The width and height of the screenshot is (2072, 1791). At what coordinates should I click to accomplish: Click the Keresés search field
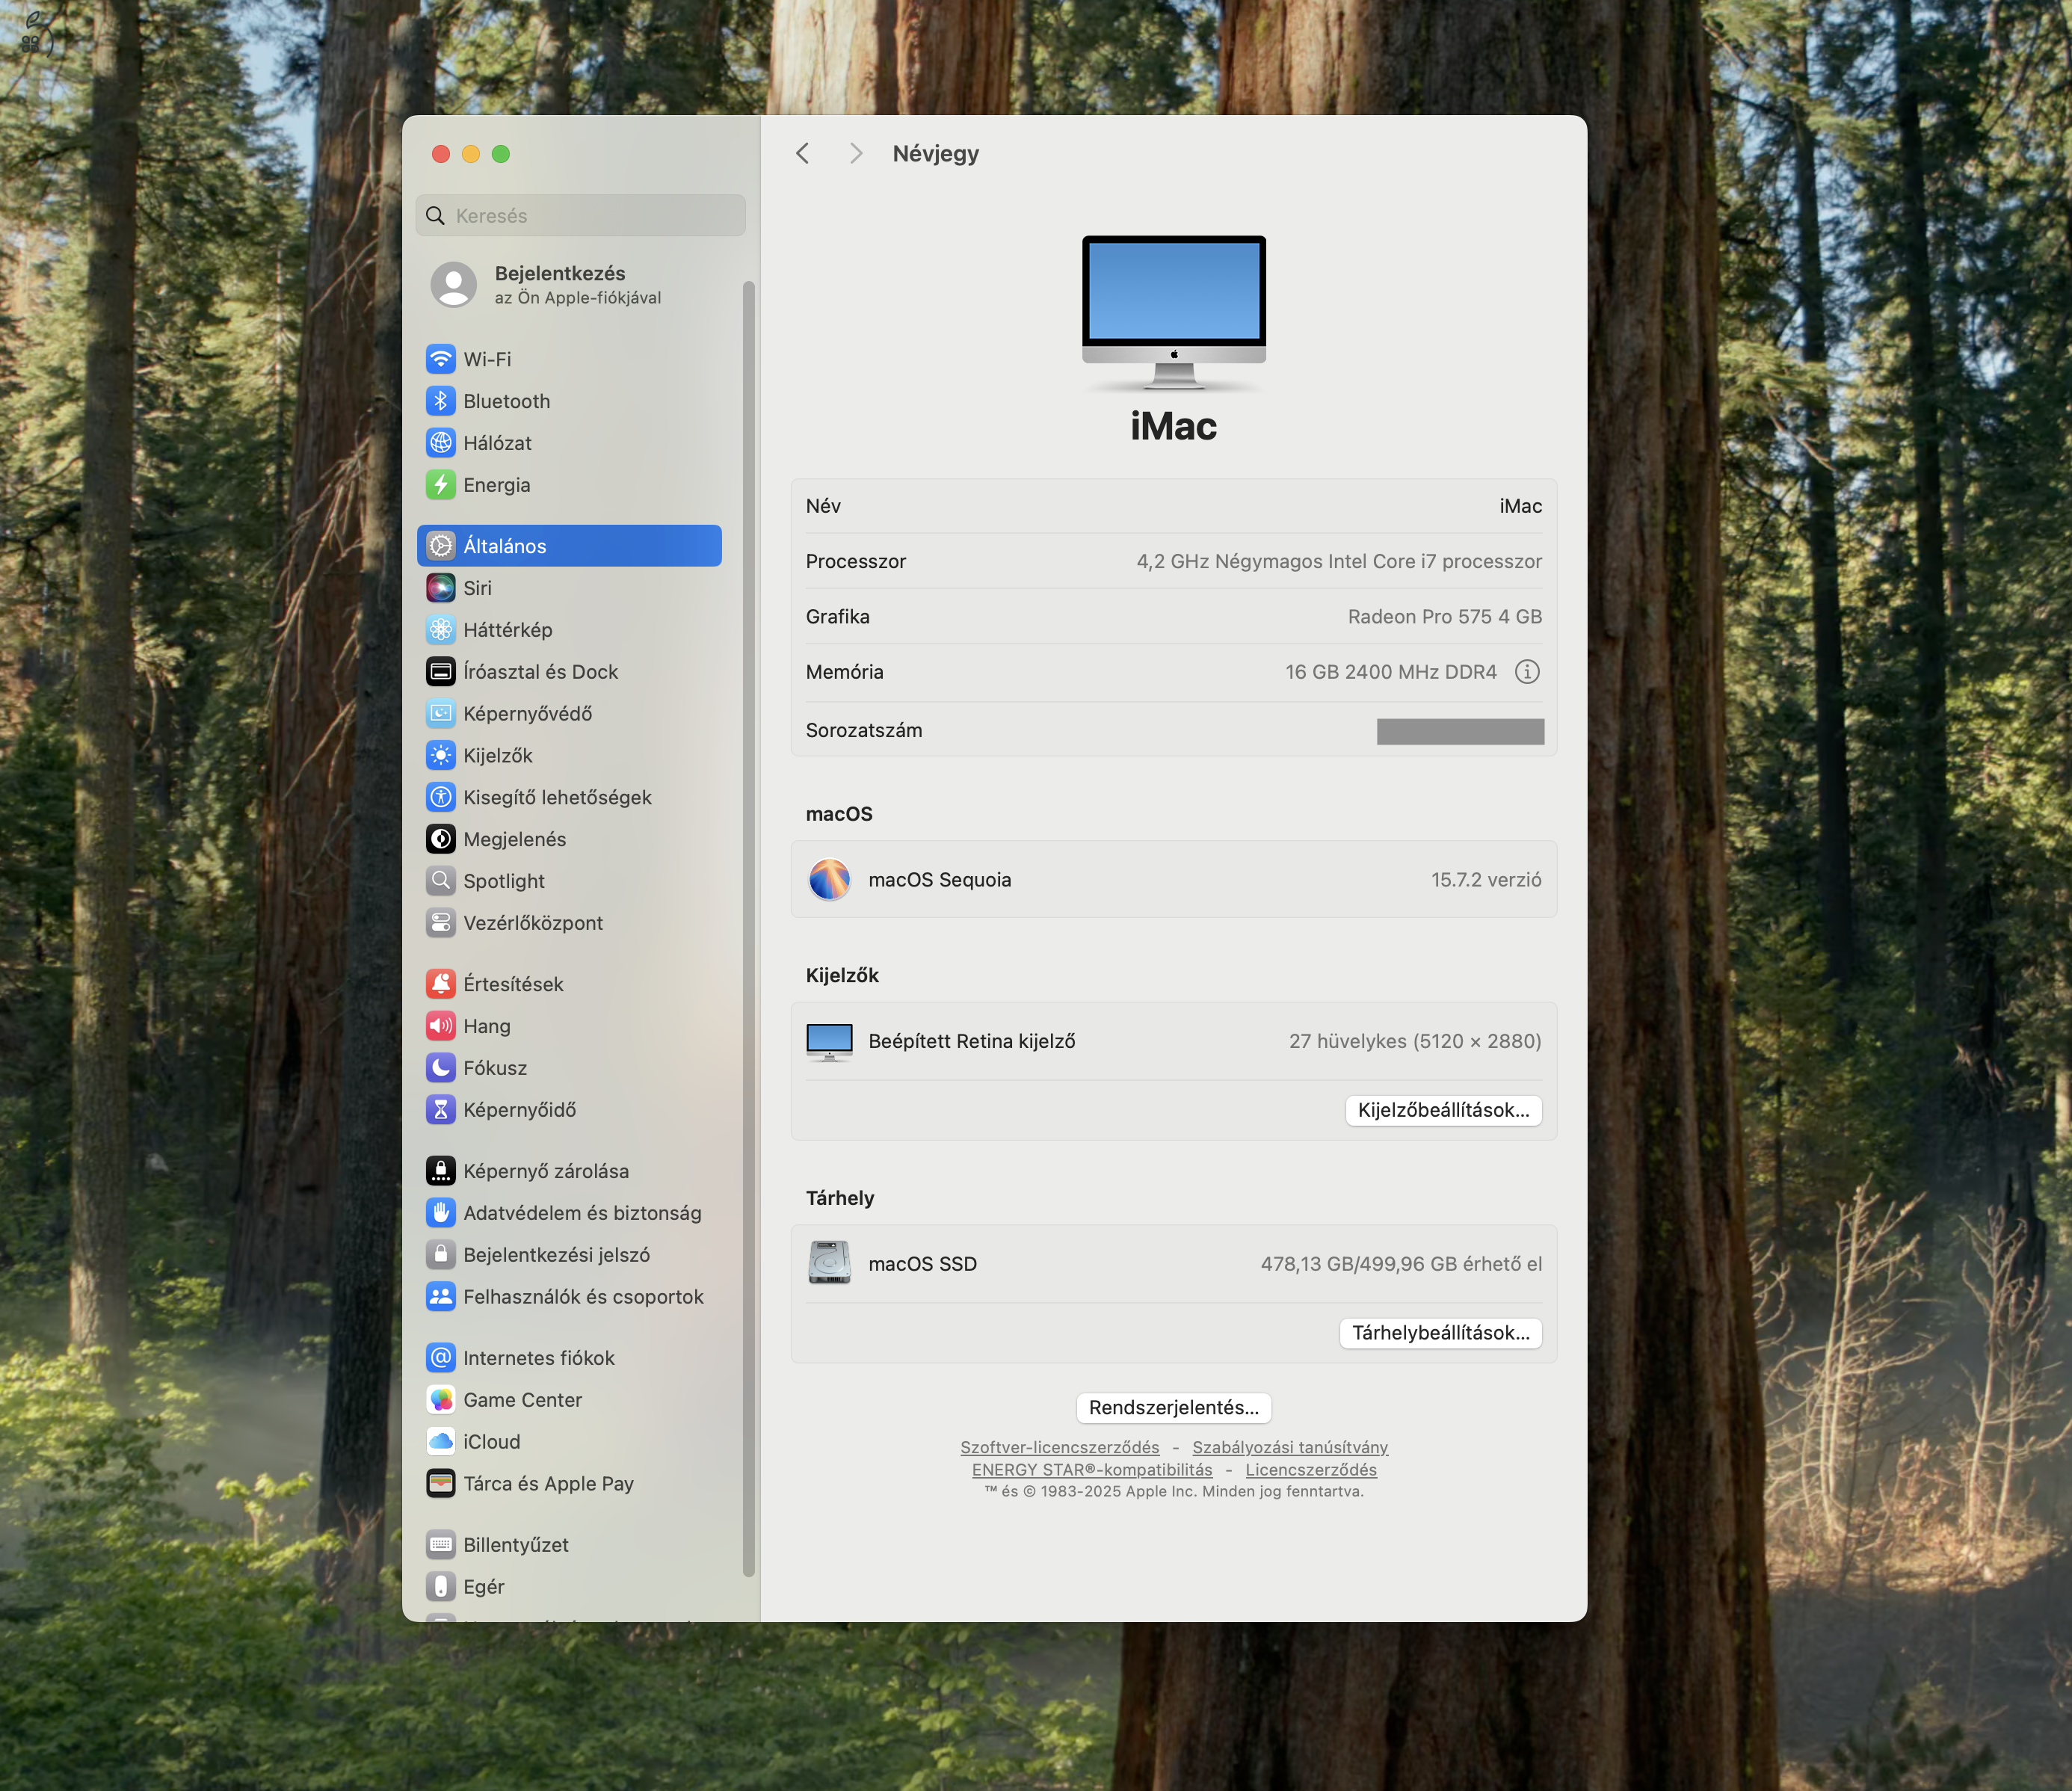click(580, 216)
